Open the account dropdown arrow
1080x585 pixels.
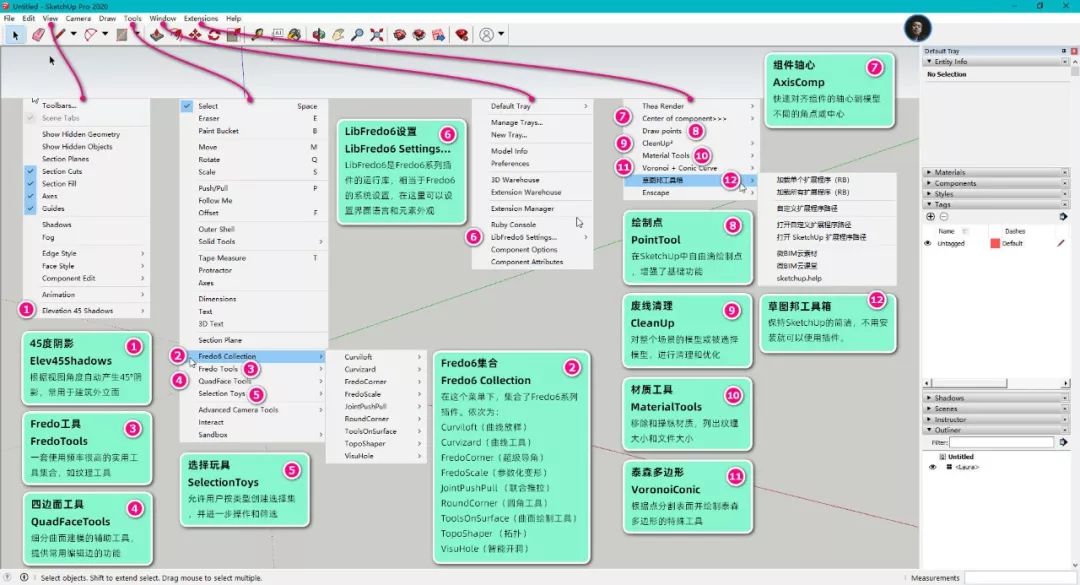501,34
